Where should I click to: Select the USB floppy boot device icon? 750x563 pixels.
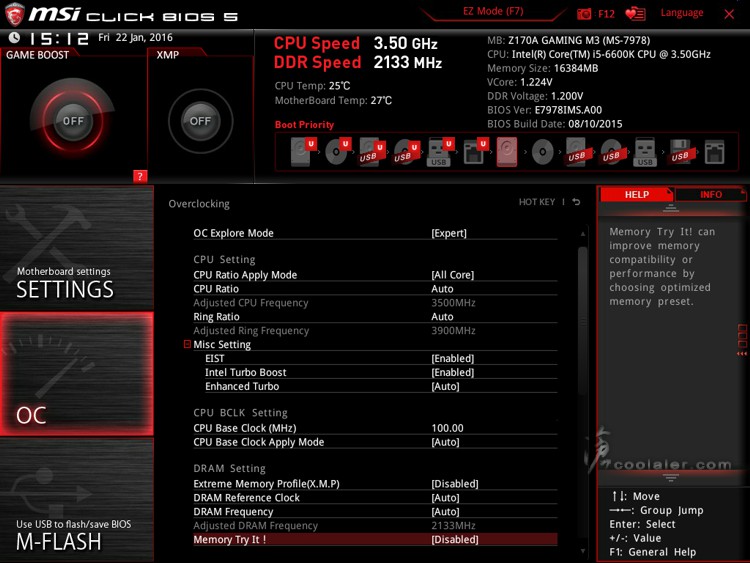680,152
